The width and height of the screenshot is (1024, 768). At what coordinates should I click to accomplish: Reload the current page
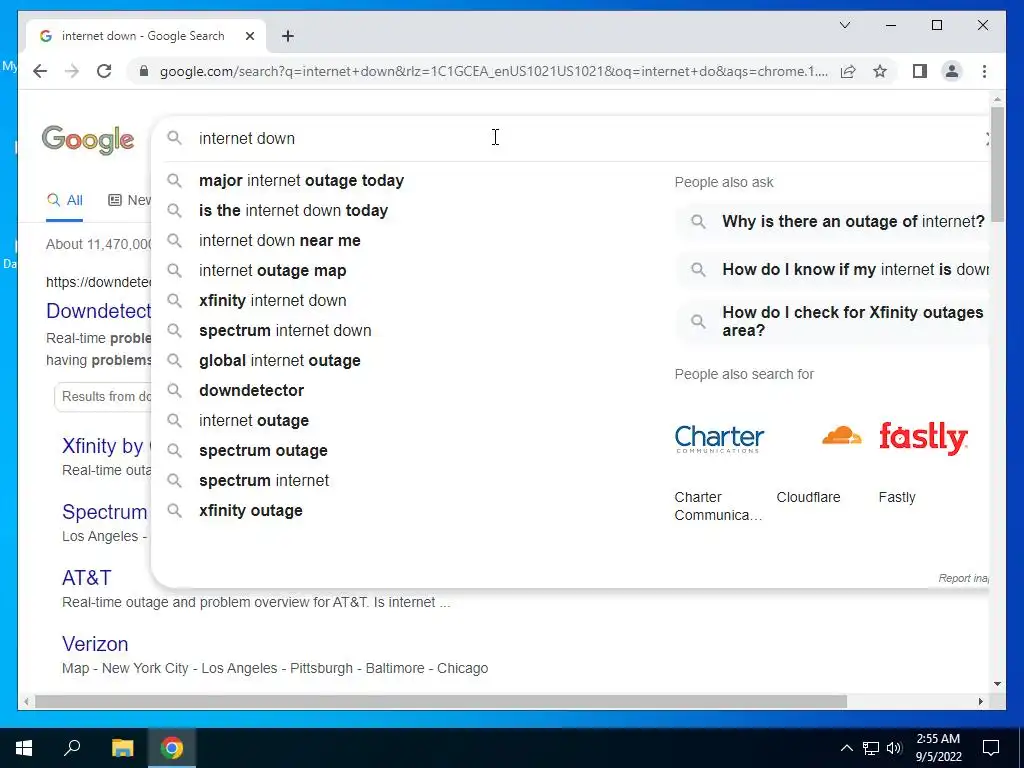click(104, 71)
